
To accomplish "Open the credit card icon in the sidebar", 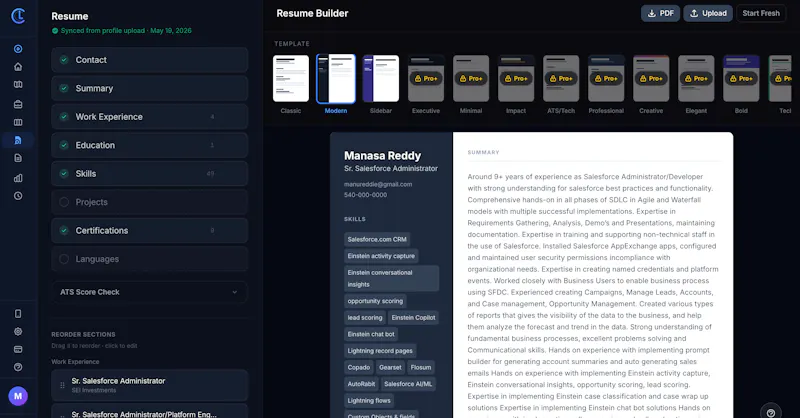I will coord(18,349).
